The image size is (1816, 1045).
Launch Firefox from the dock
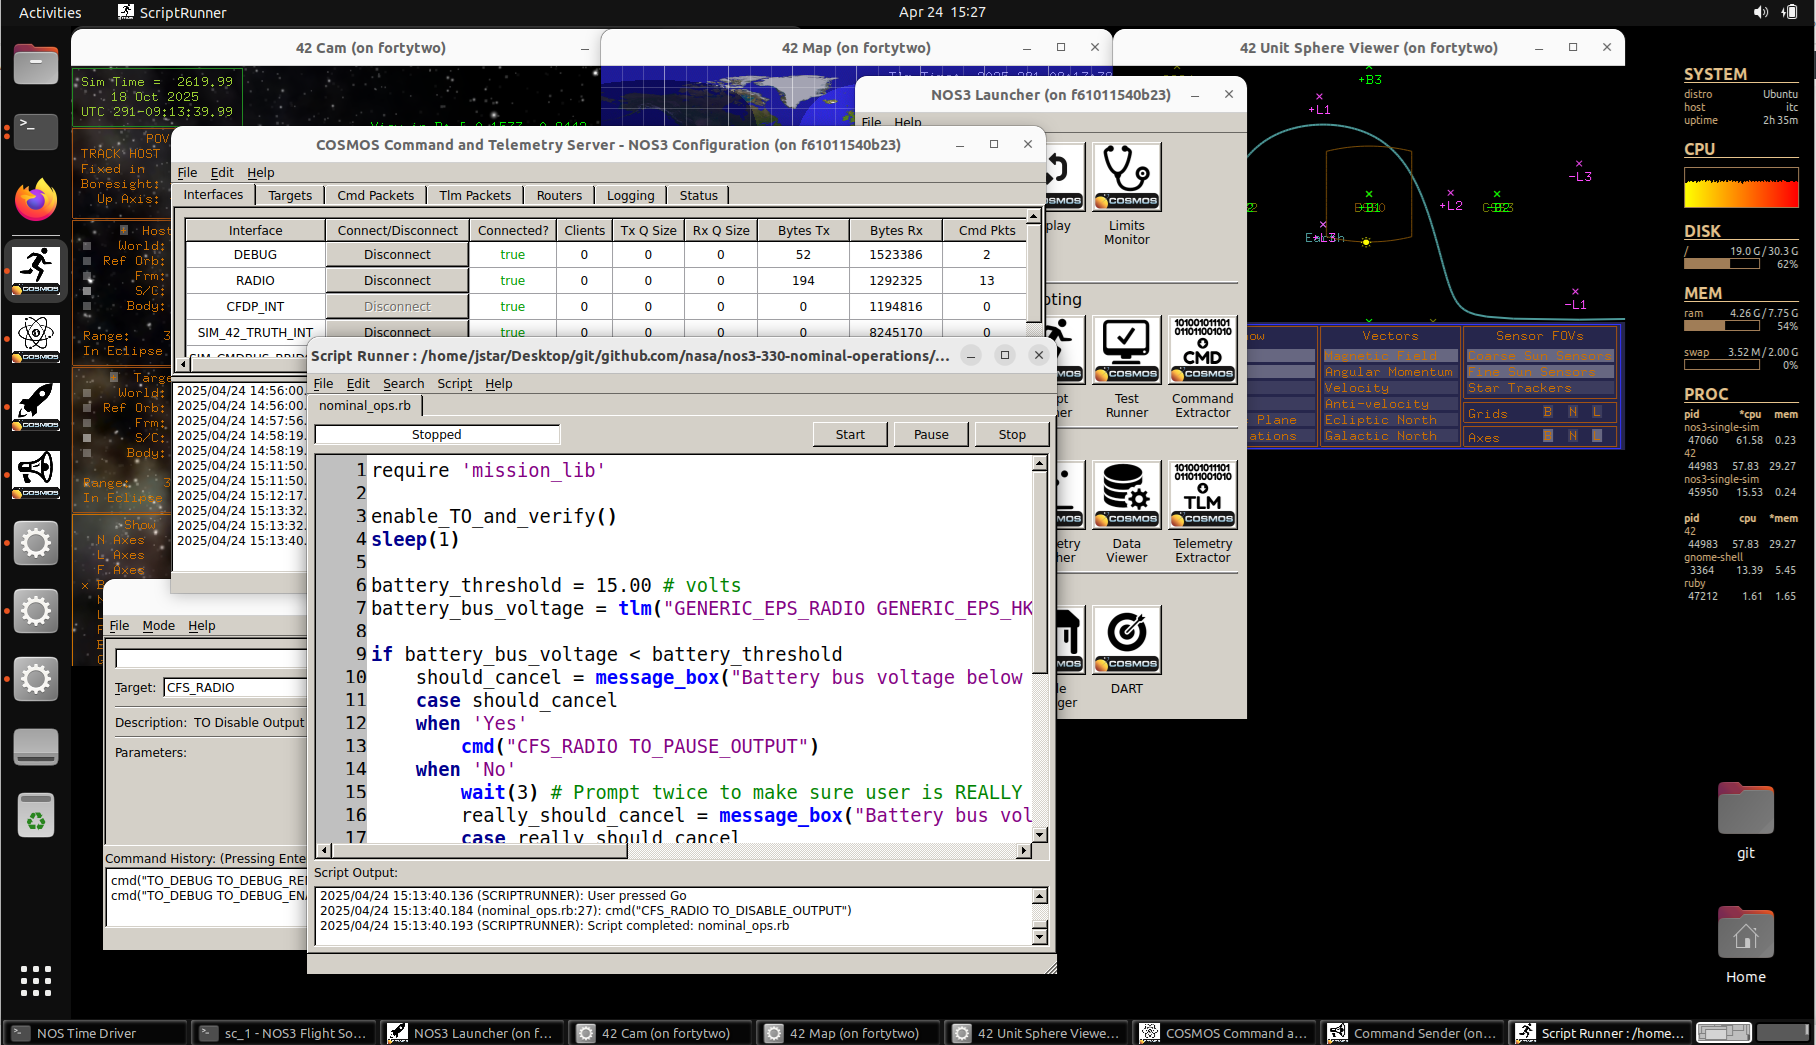(x=36, y=199)
